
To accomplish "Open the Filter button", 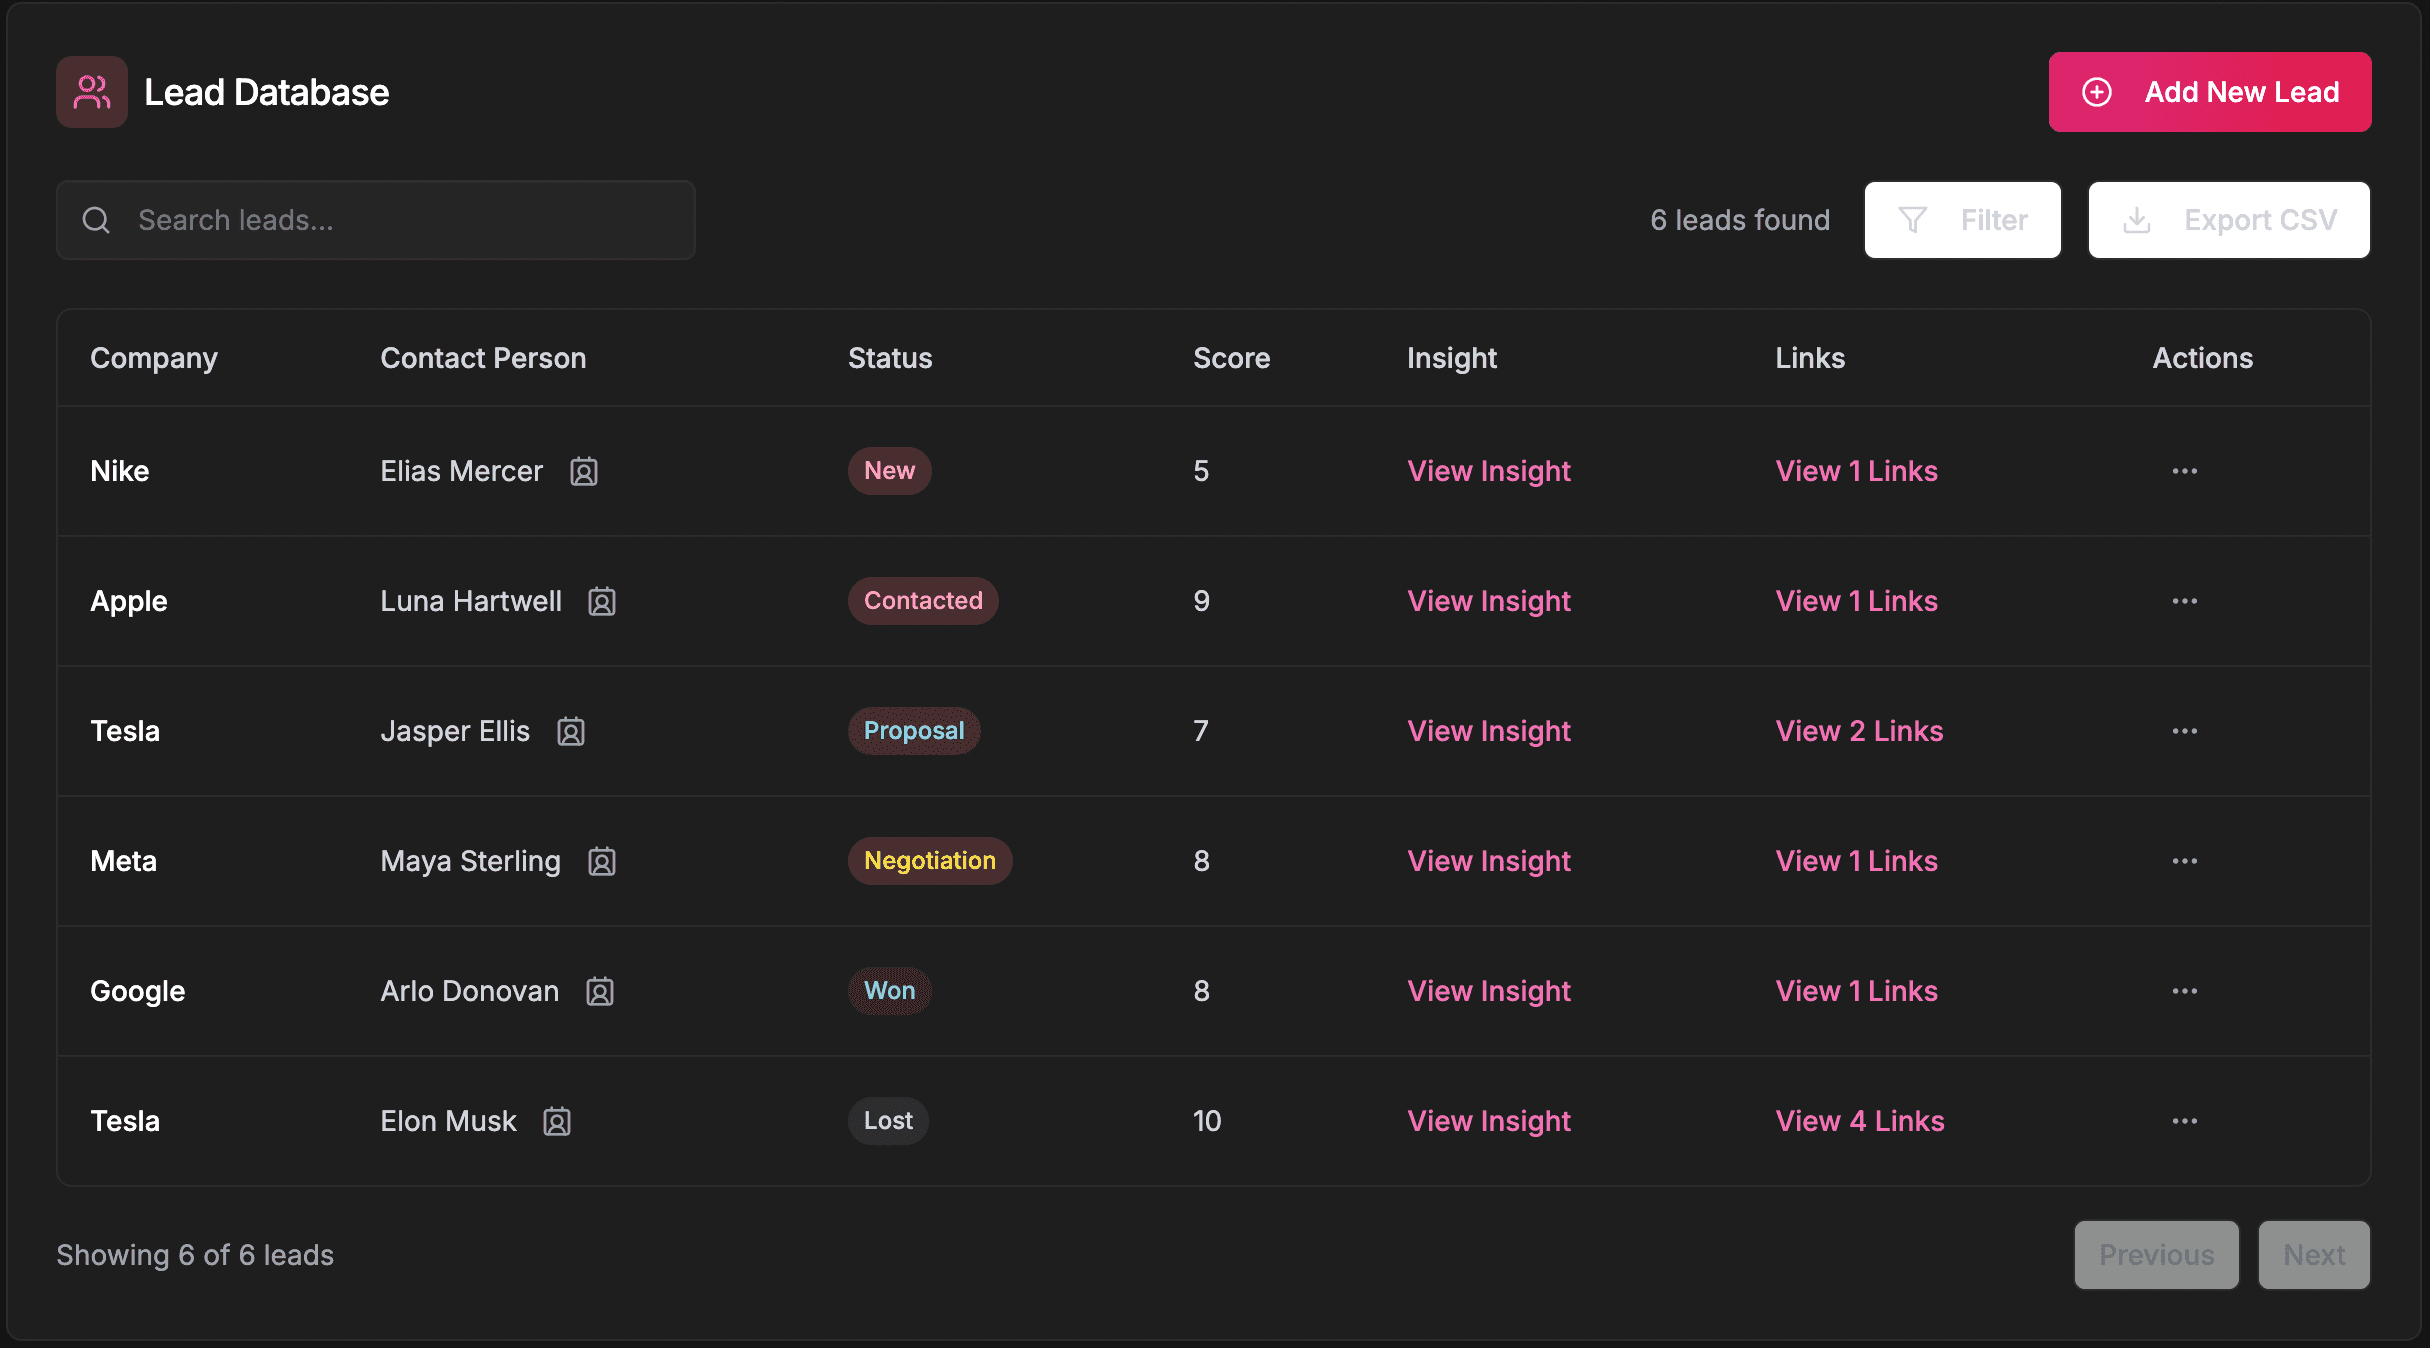I will tap(1963, 220).
